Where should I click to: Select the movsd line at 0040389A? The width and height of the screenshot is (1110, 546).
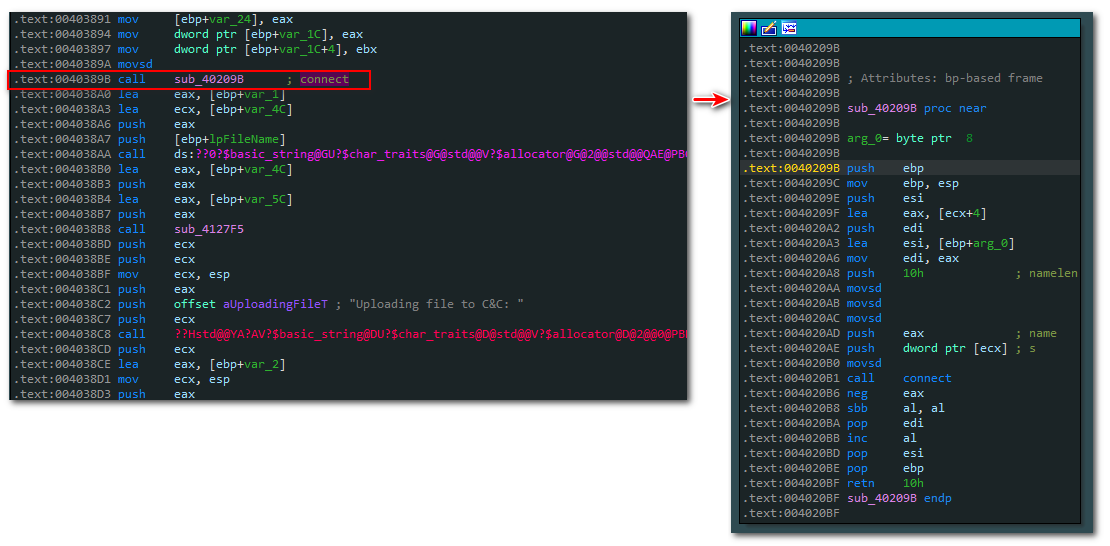click(x=83, y=64)
